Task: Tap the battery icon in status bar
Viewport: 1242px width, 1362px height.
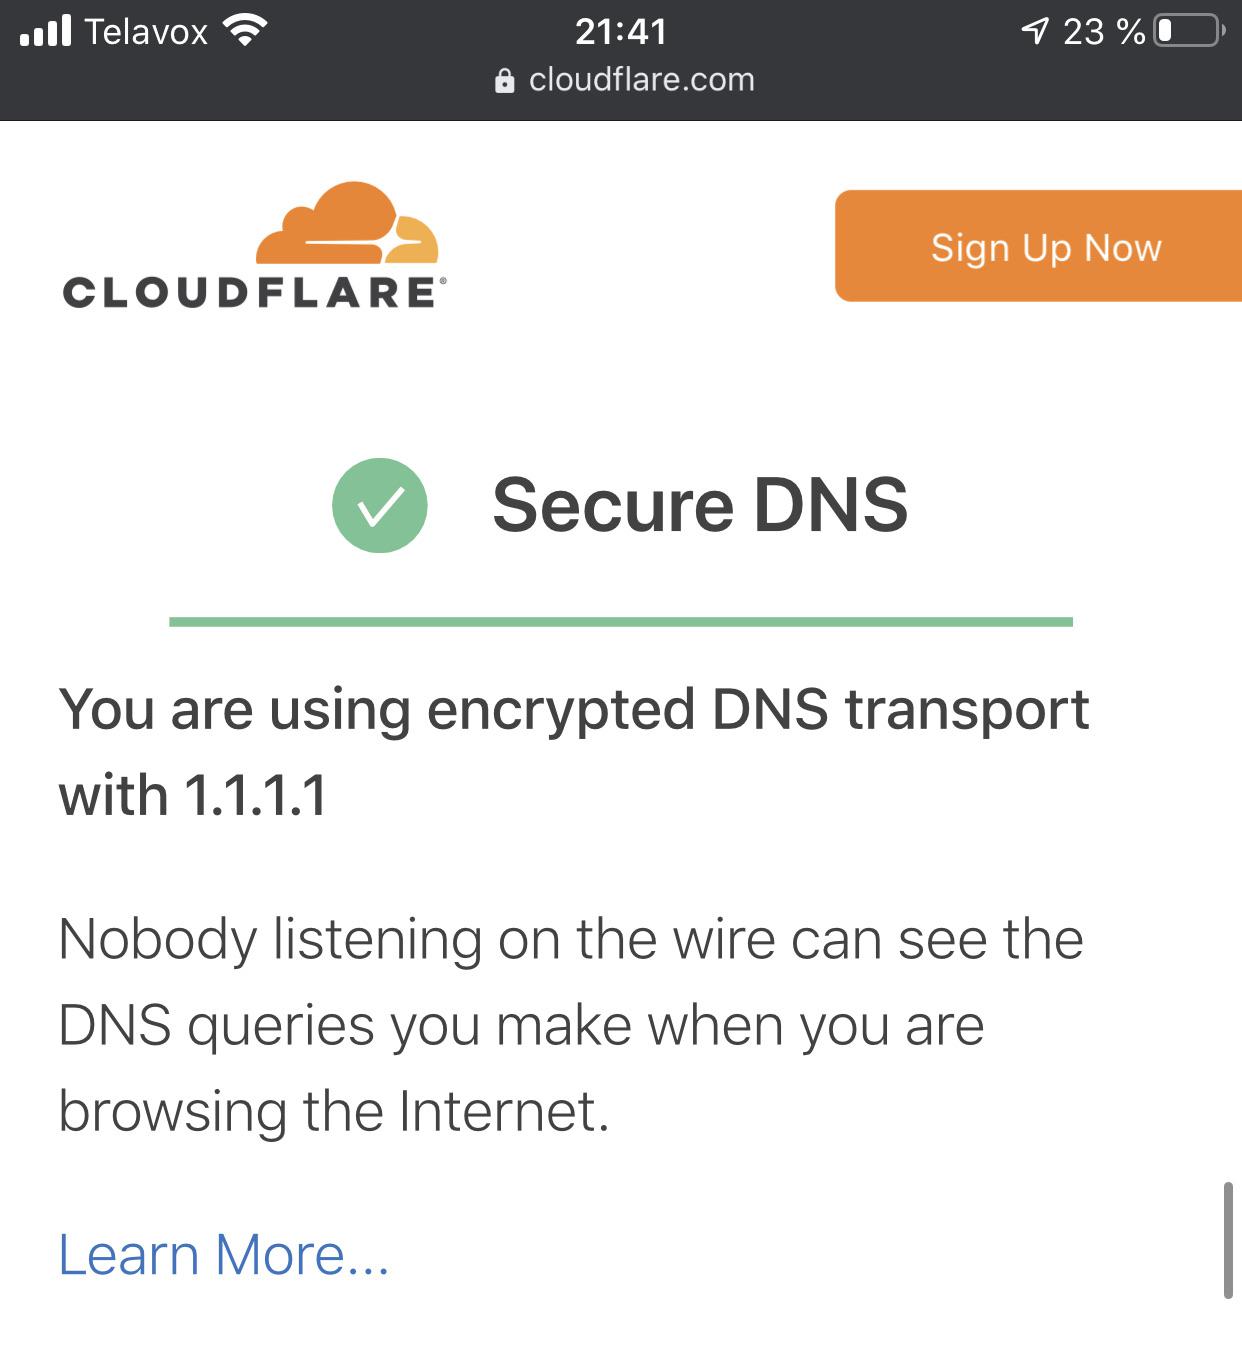Action: coord(1188,31)
